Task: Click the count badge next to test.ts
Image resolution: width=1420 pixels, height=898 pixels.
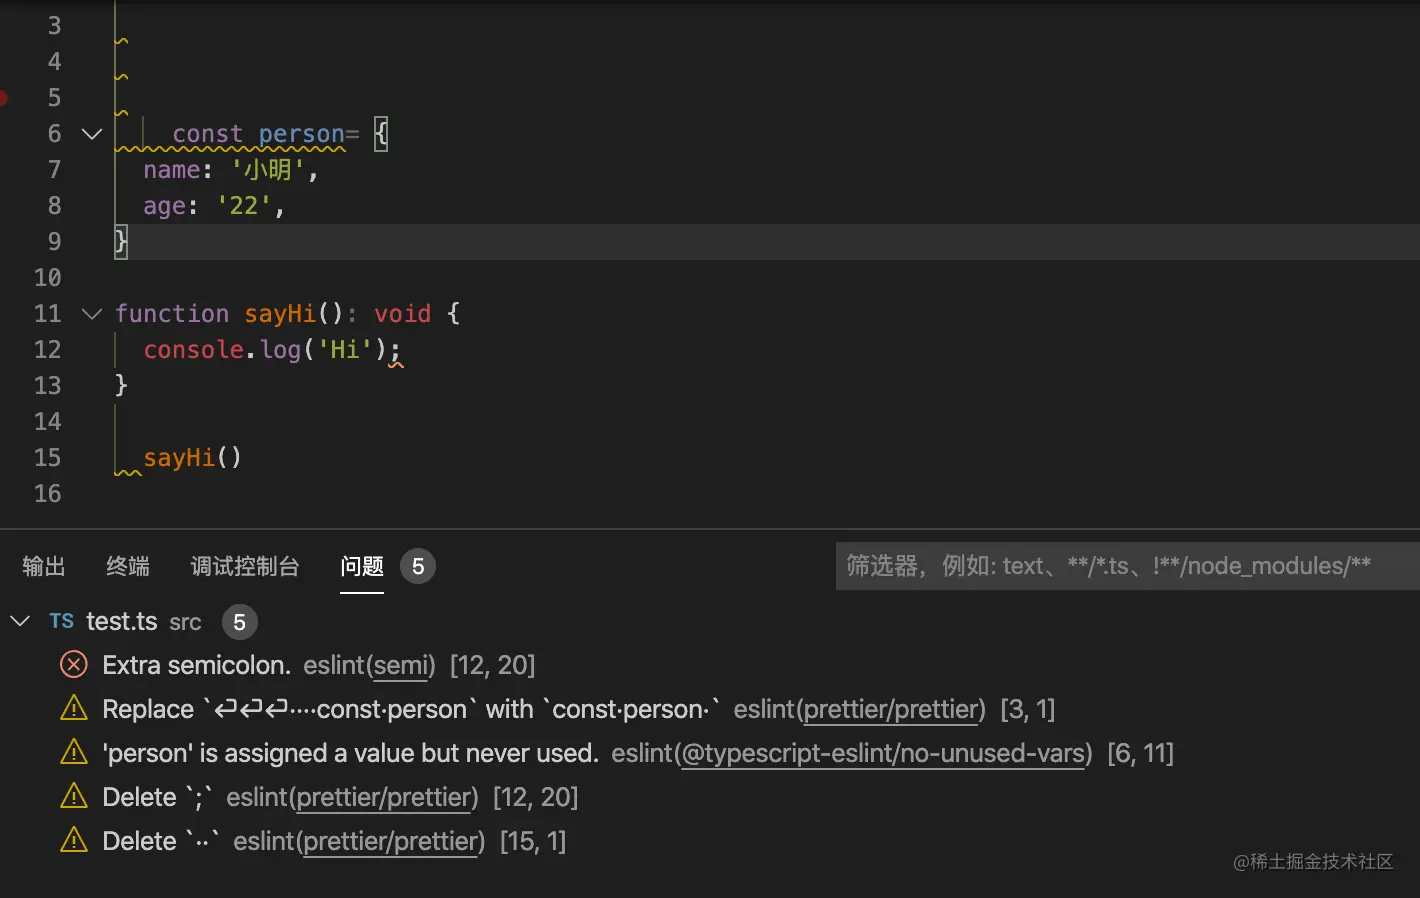Action: pyautogui.click(x=240, y=623)
